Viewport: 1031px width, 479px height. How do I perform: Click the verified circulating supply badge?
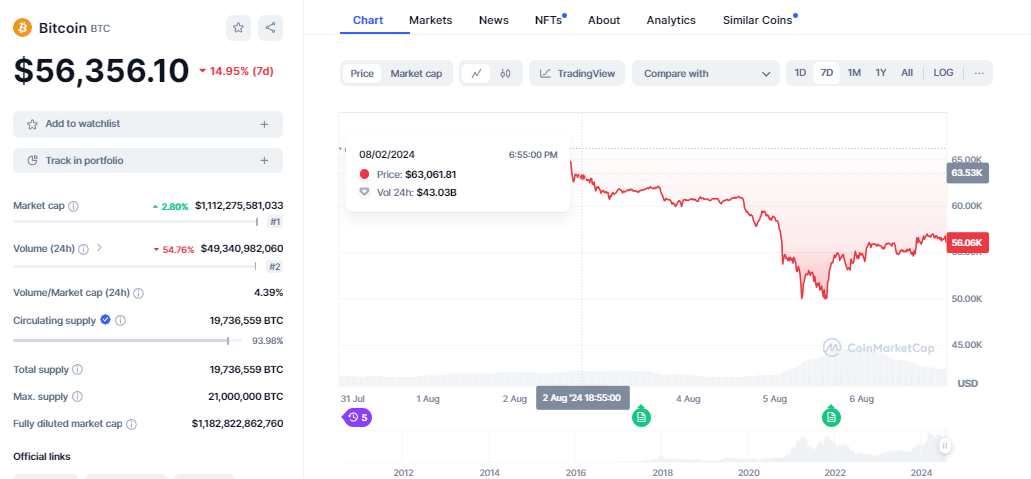(105, 320)
